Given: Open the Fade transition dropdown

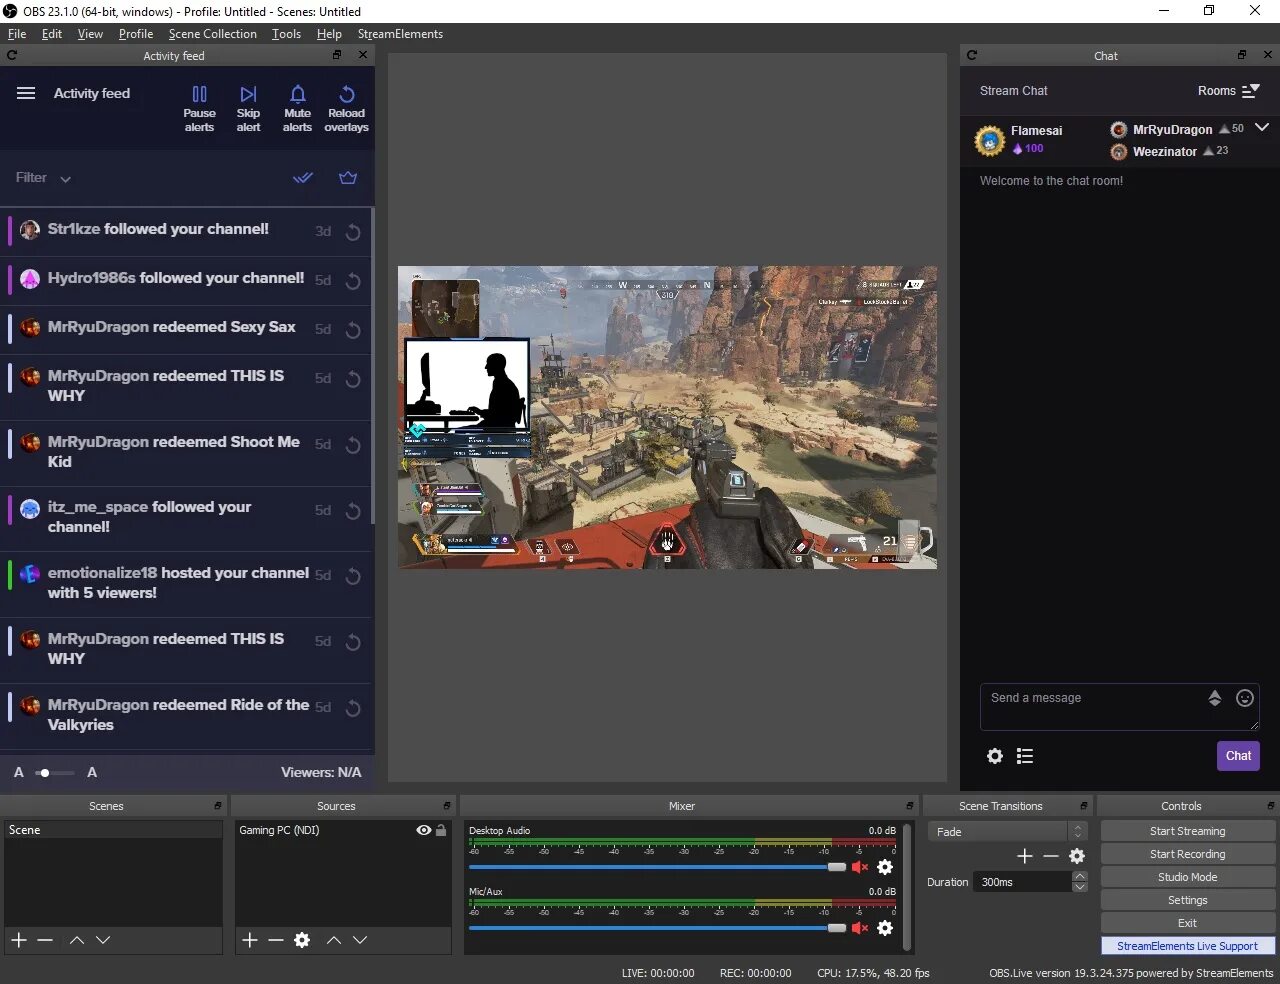Looking at the screenshot, I should coord(1007,832).
